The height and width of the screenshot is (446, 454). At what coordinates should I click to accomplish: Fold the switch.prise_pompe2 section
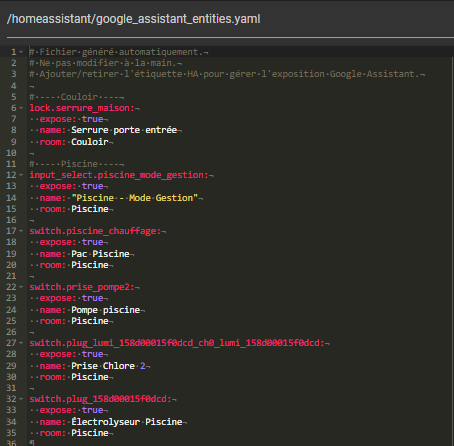coord(21,287)
